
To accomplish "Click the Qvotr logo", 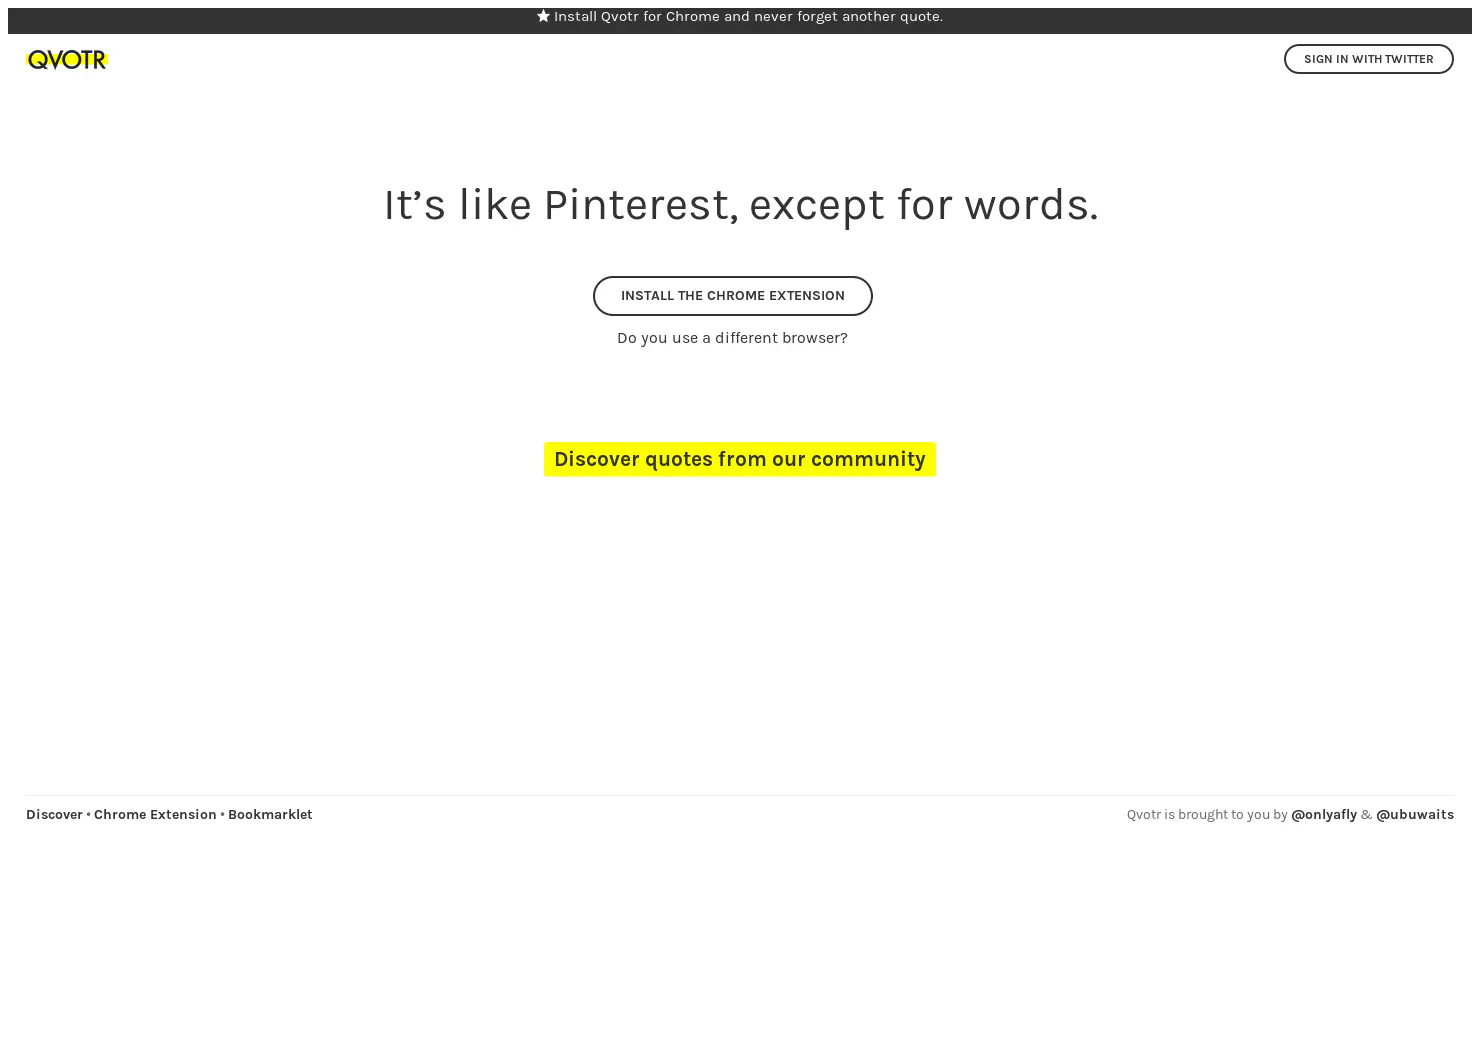I will [67, 60].
